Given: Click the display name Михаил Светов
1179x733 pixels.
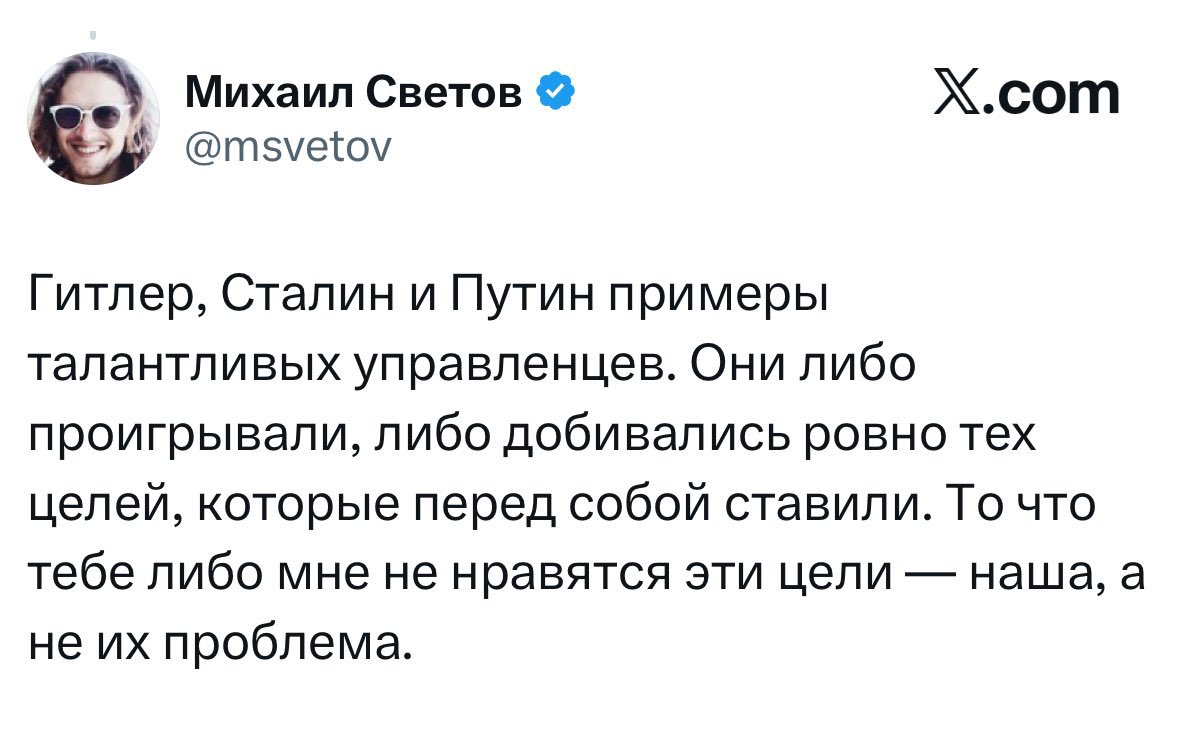Looking at the screenshot, I should pyautogui.click(x=356, y=96).
